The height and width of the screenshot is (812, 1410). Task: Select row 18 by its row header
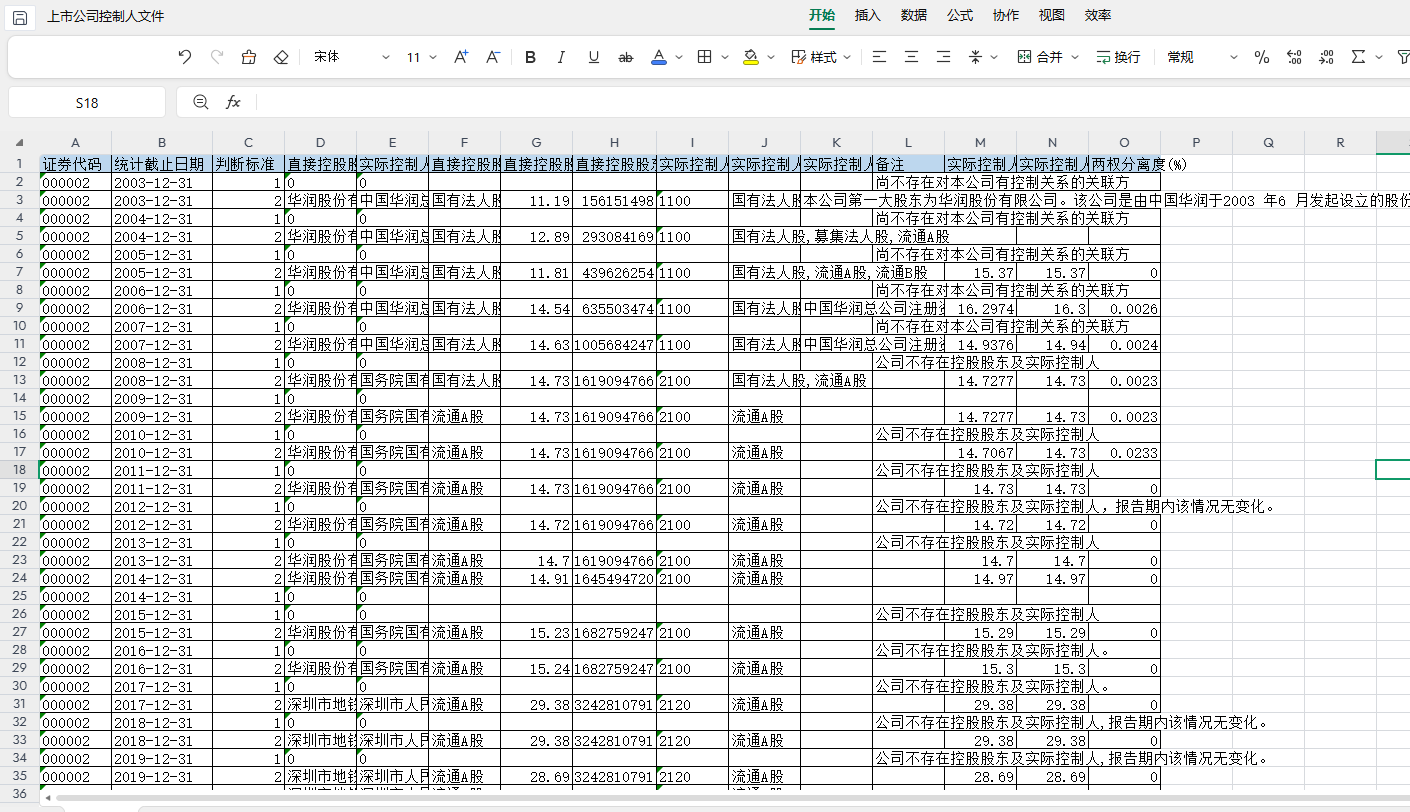pos(19,470)
